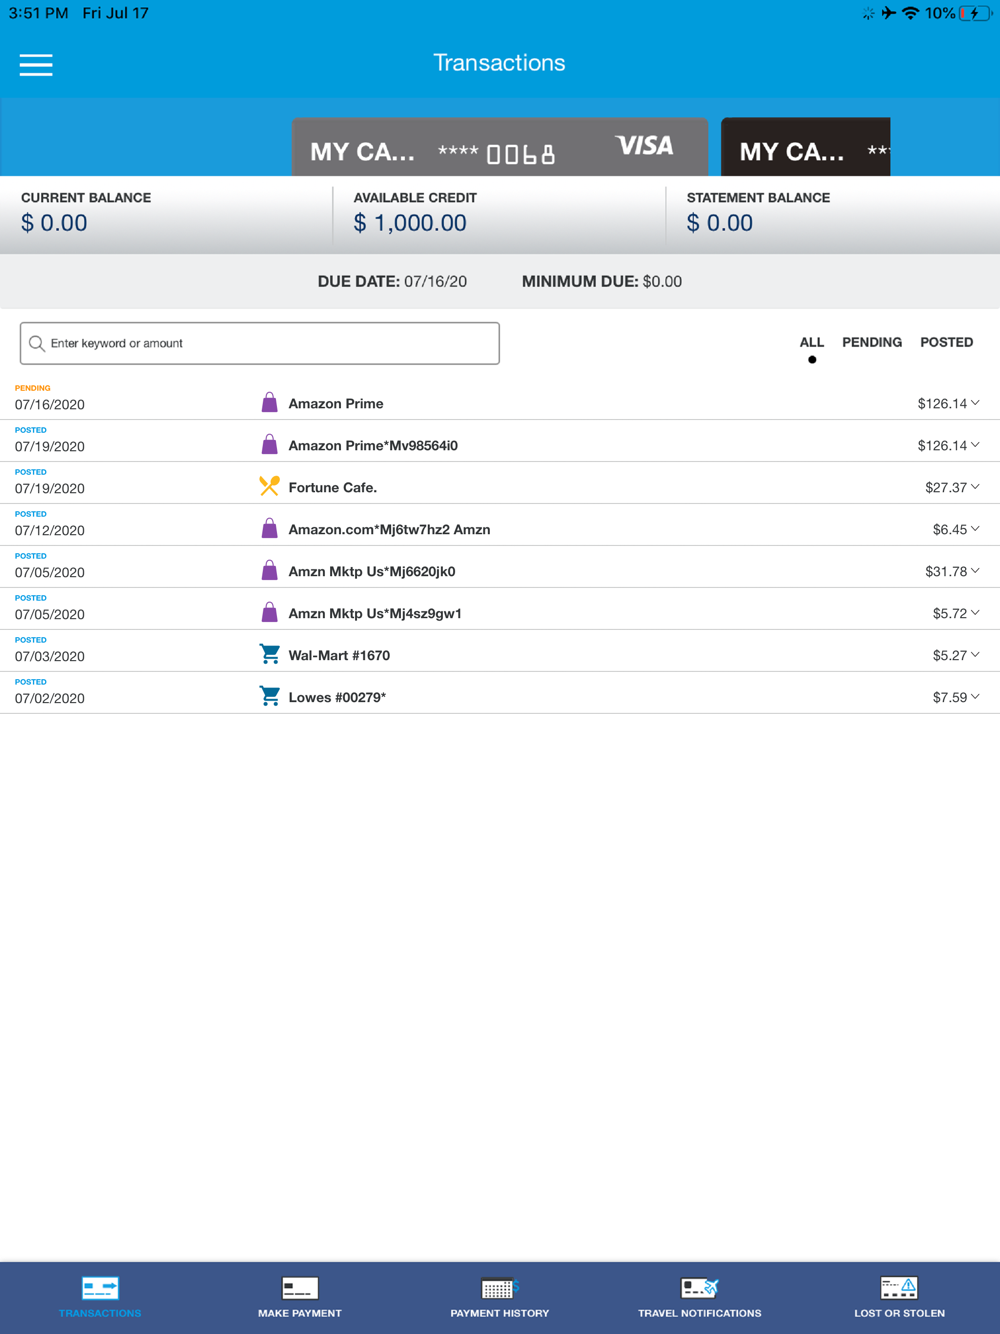Image resolution: width=1000 pixels, height=1334 pixels.
Task: Tap the 07/12/2020 transaction date
Action: (50, 530)
